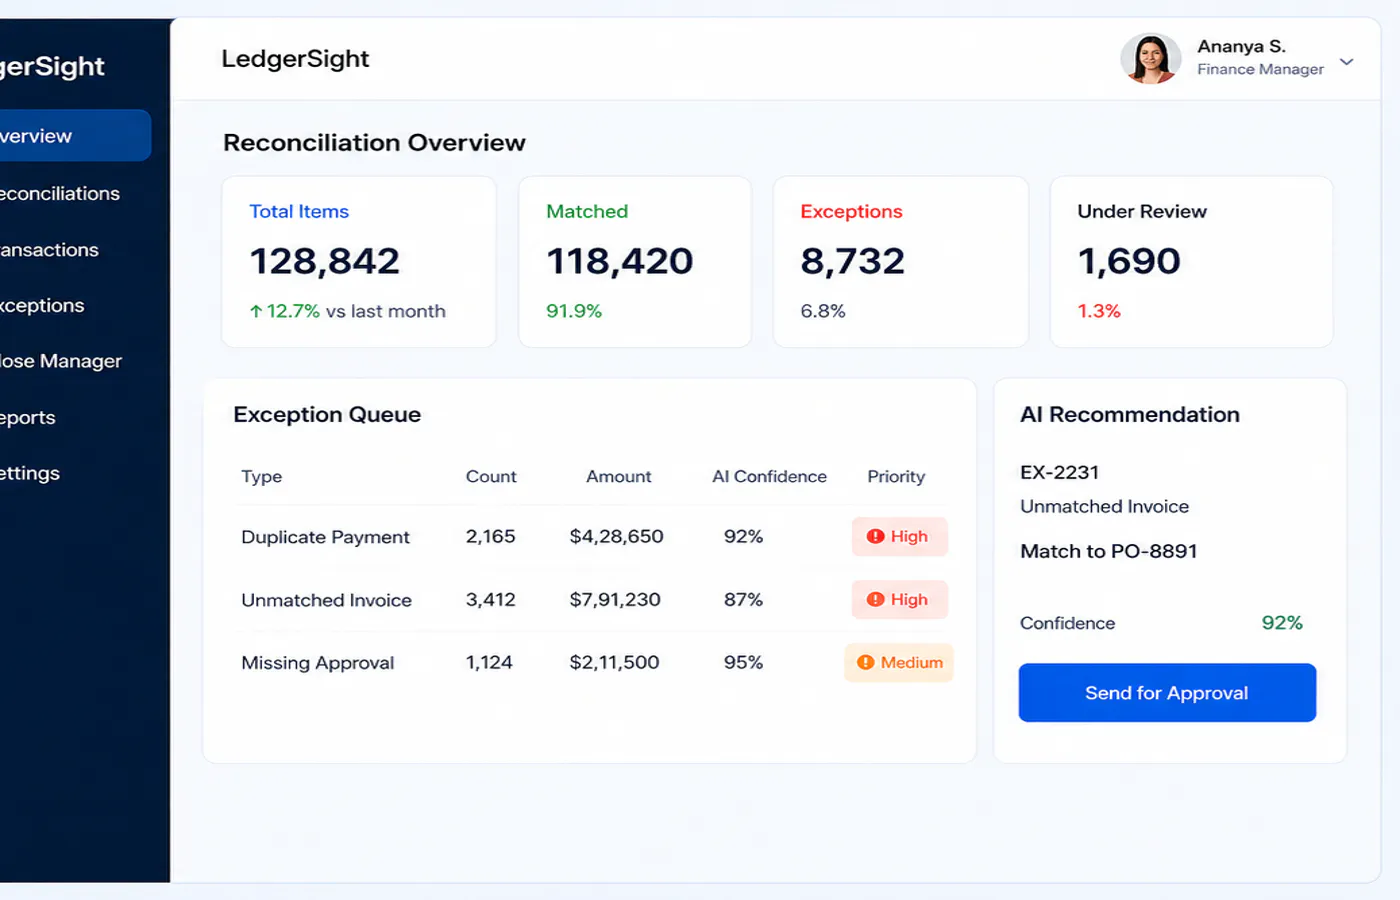Click the Match to PO-8891 recommendation
Image resolution: width=1400 pixels, height=900 pixels.
1108,551
